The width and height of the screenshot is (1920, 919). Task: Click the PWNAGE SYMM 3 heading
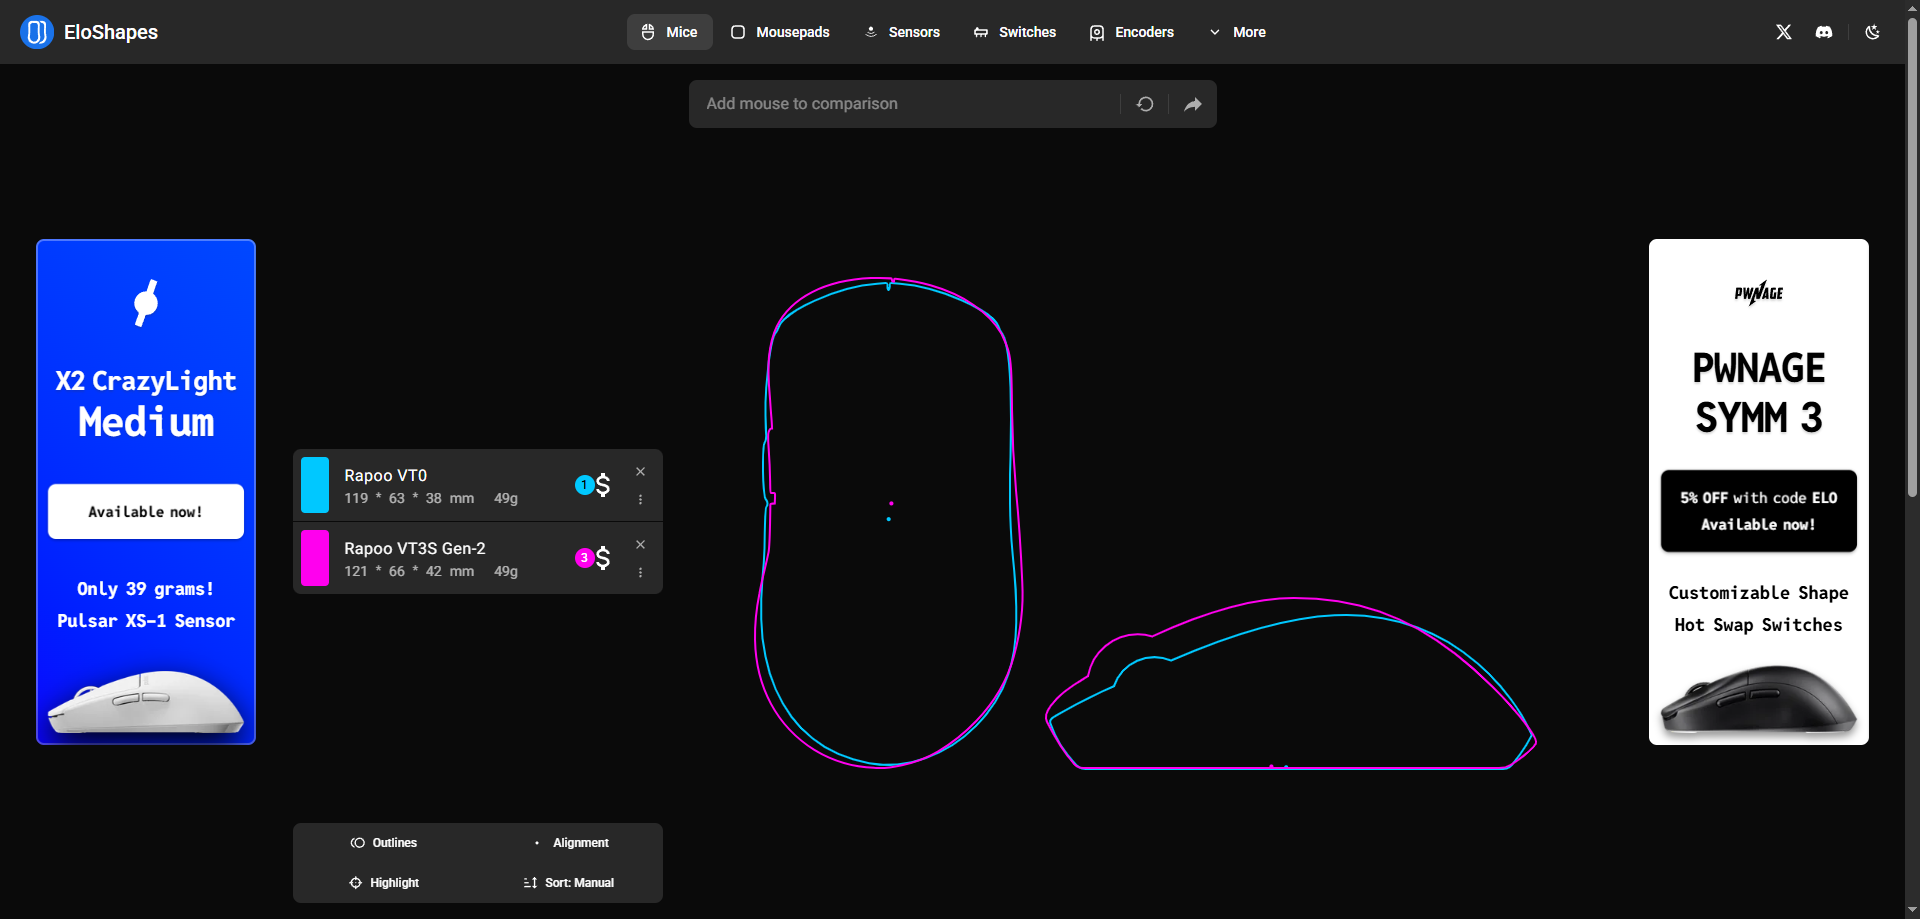[x=1759, y=393]
